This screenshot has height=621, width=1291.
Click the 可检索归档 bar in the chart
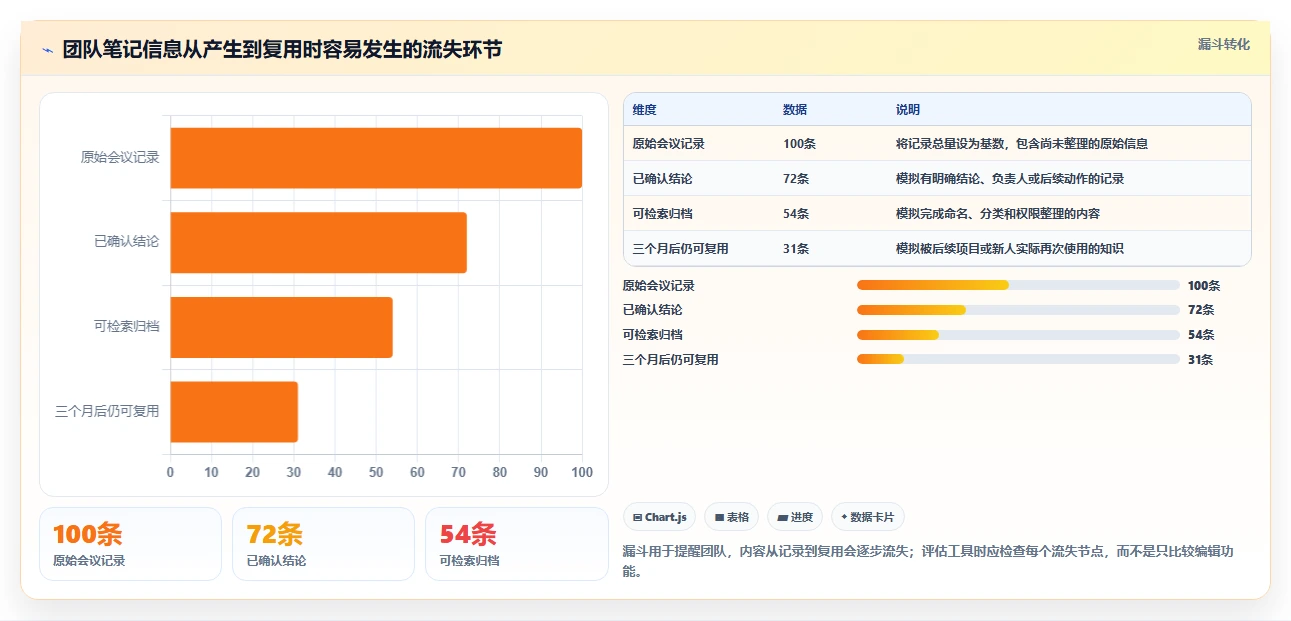coord(282,327)
